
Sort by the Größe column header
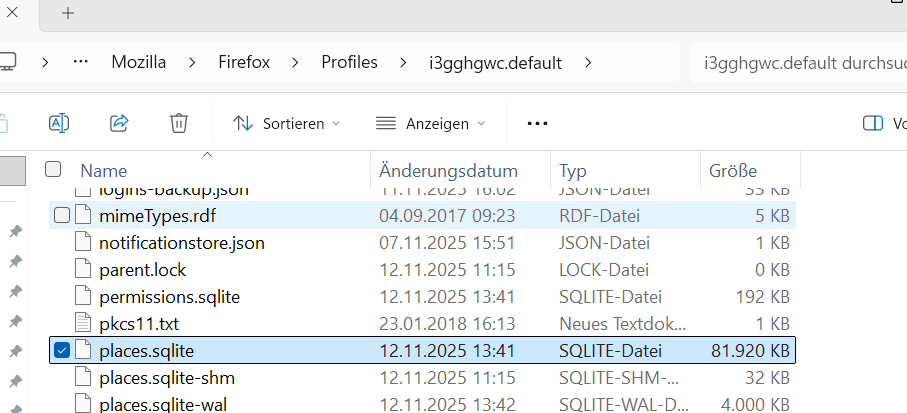tap(733, 171)
